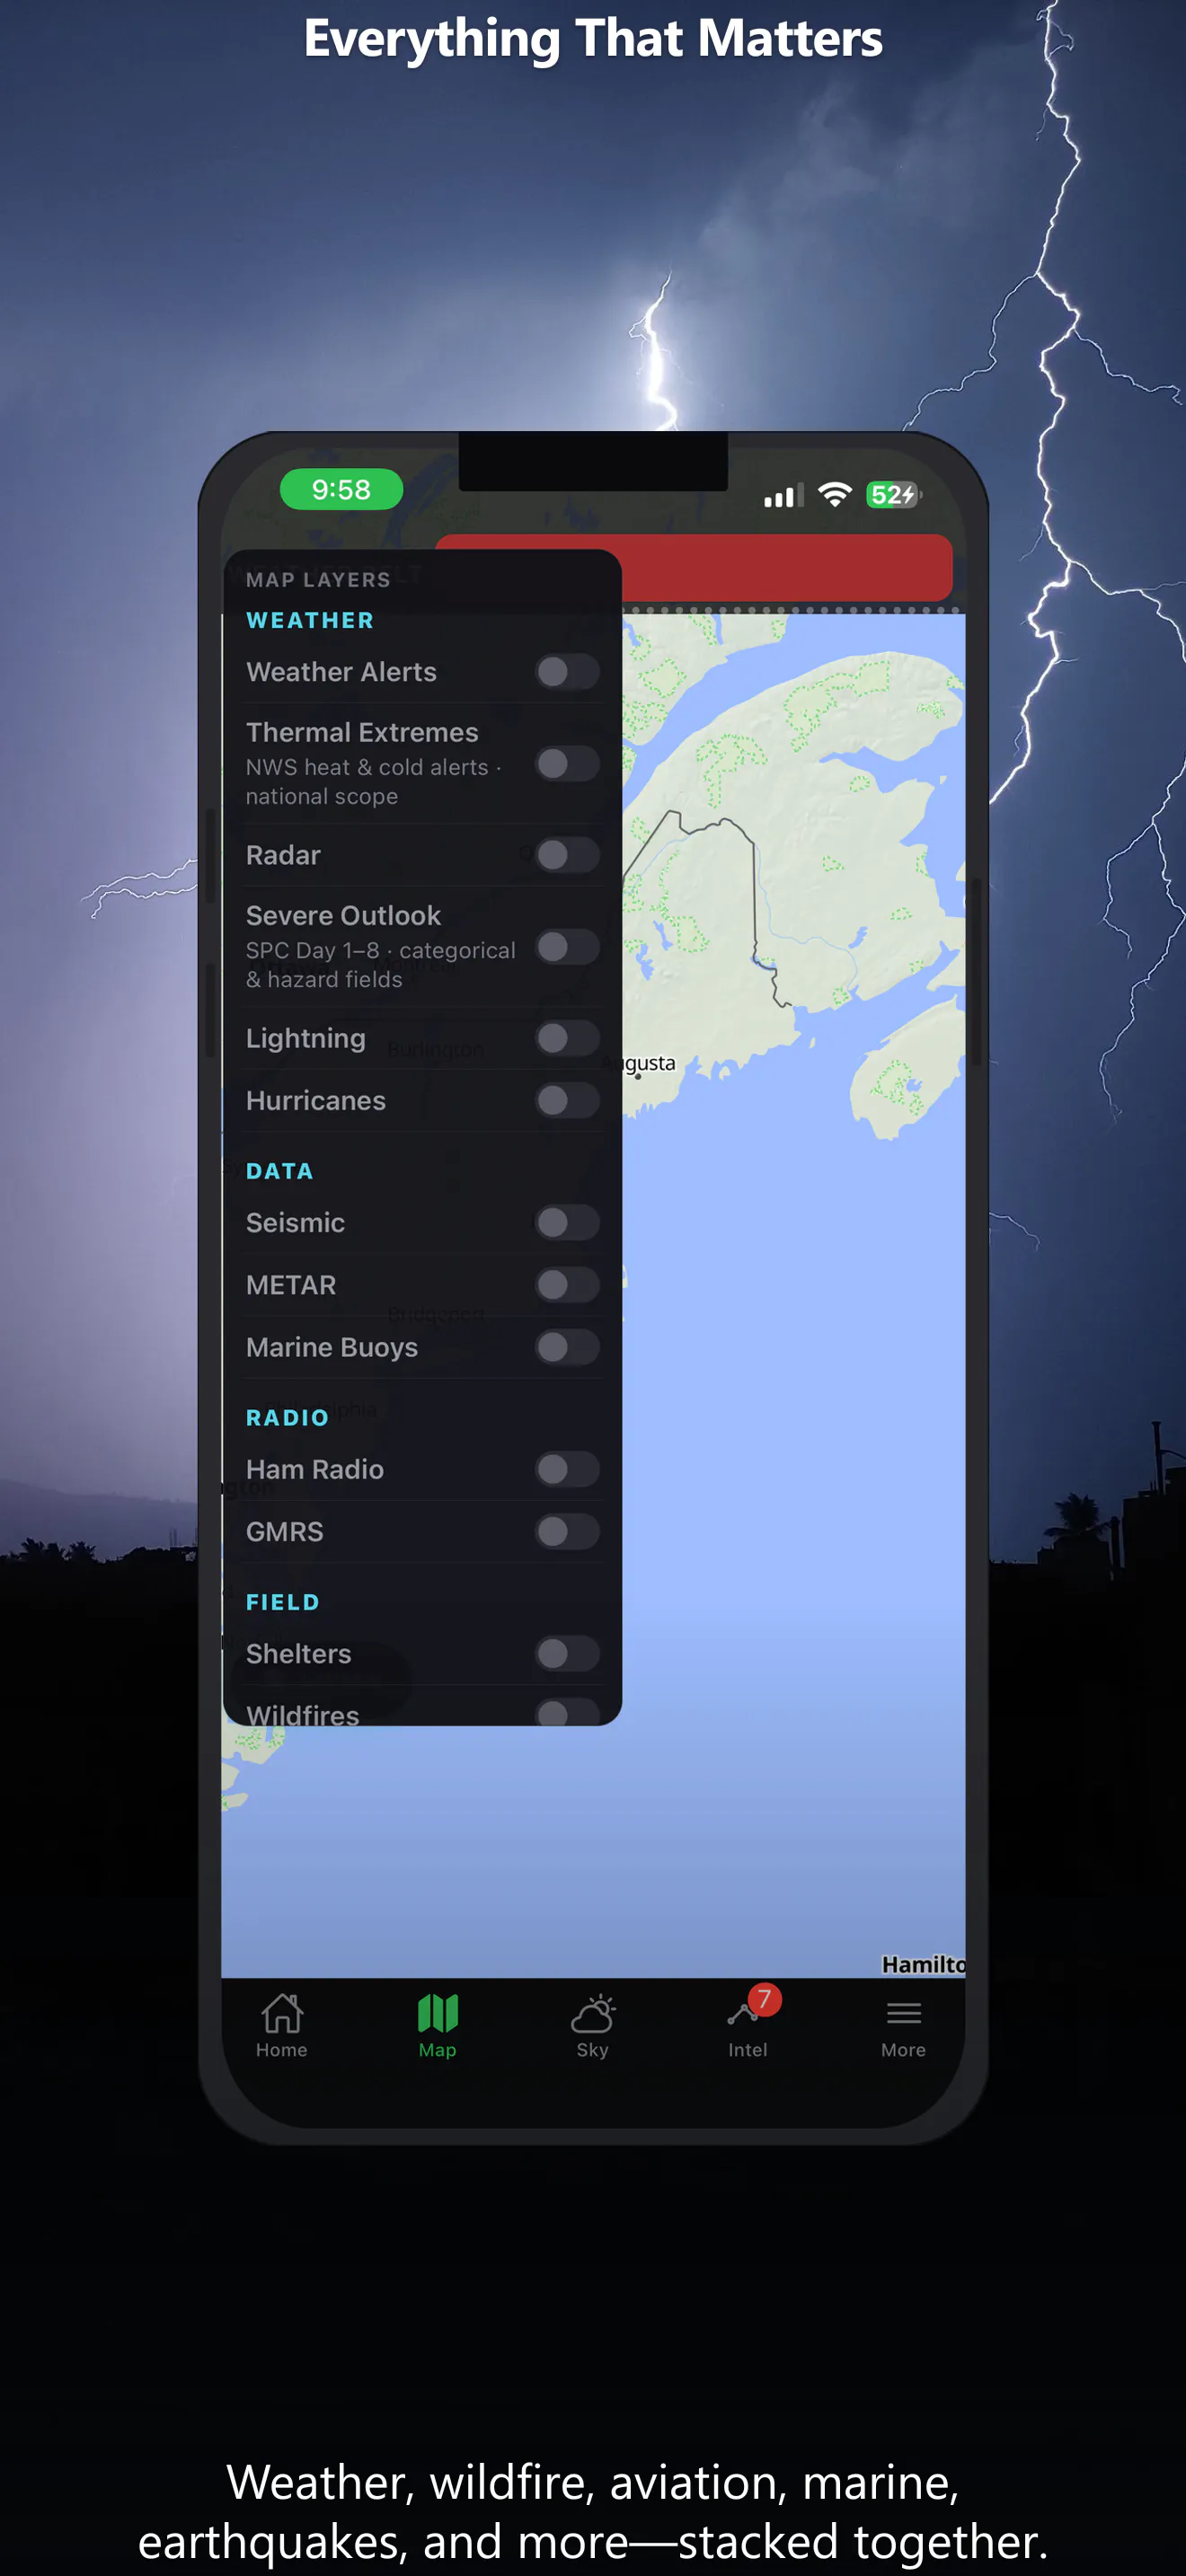Click the Sky tab label
The height and width of the screenshot is (2576, 1186).
[x=593, y=2050]
